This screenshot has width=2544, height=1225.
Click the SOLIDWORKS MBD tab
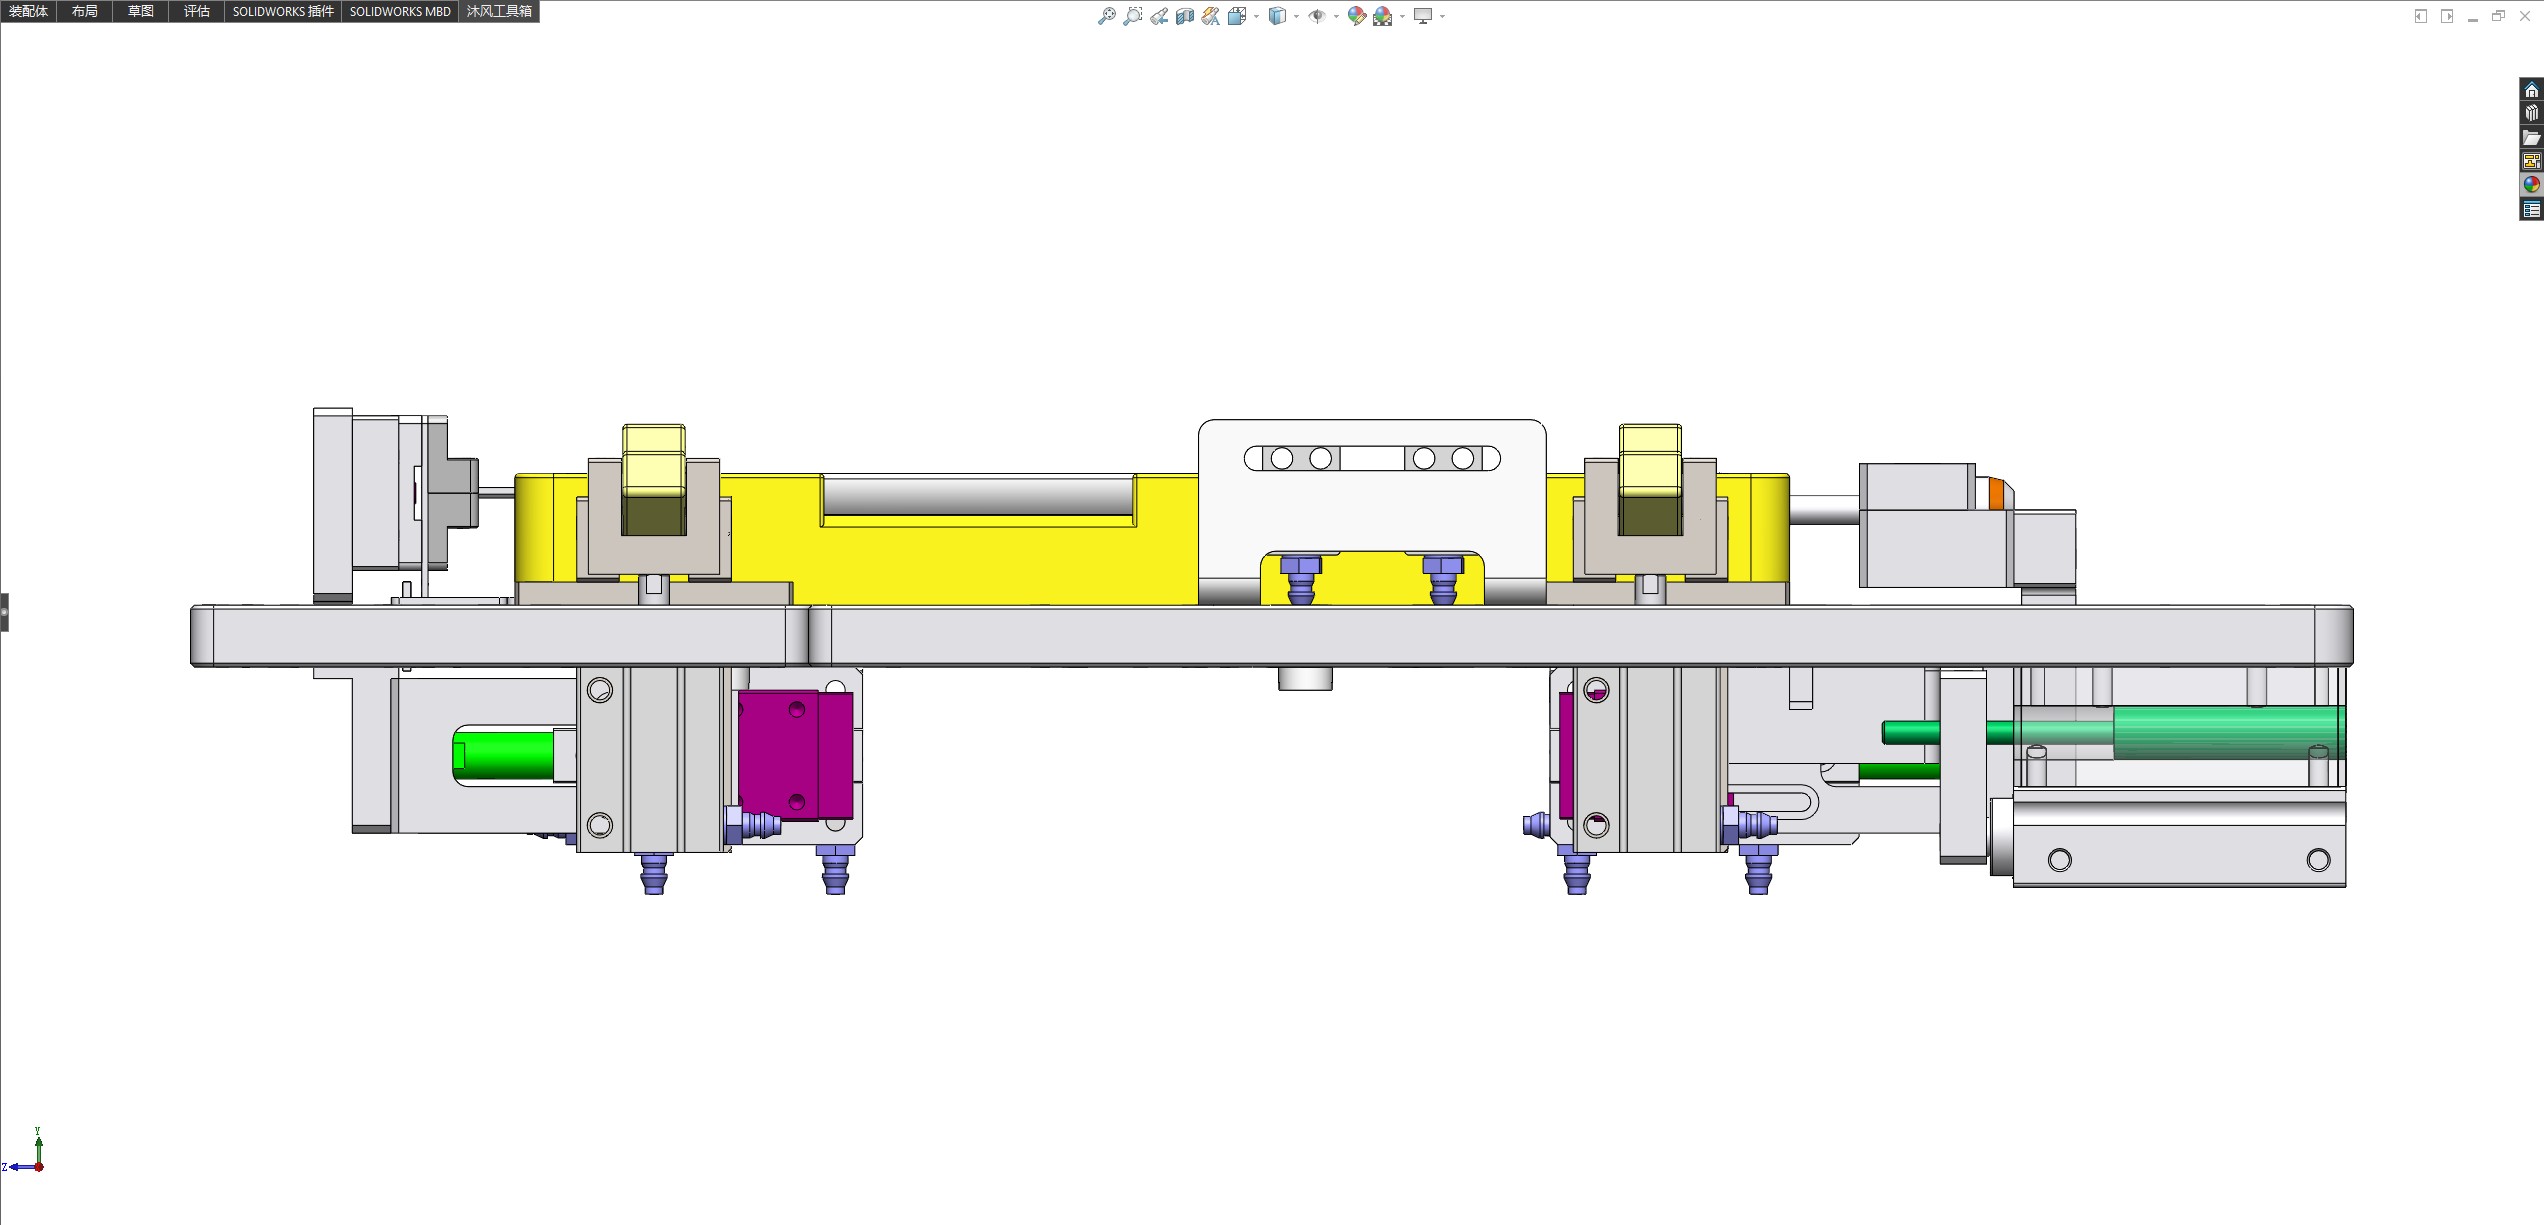(399, 11)
